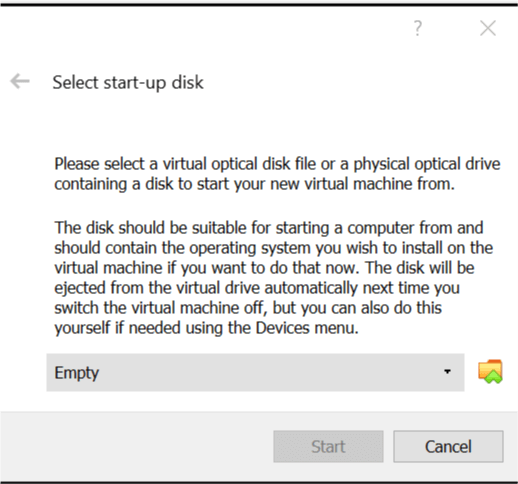The width and height of the screenshot is (518, 484).
Task: Click the Start button
Action: 328,446
